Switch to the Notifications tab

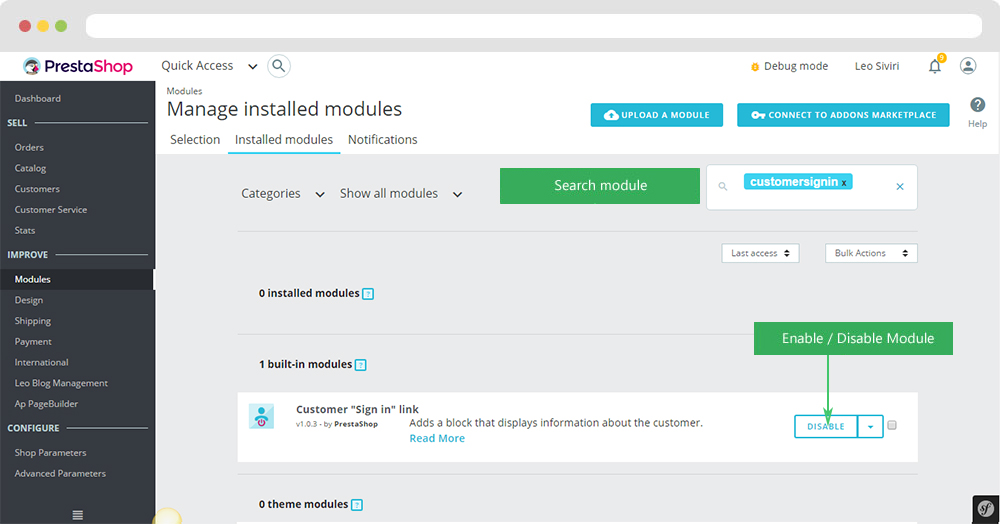pos(382,140)
